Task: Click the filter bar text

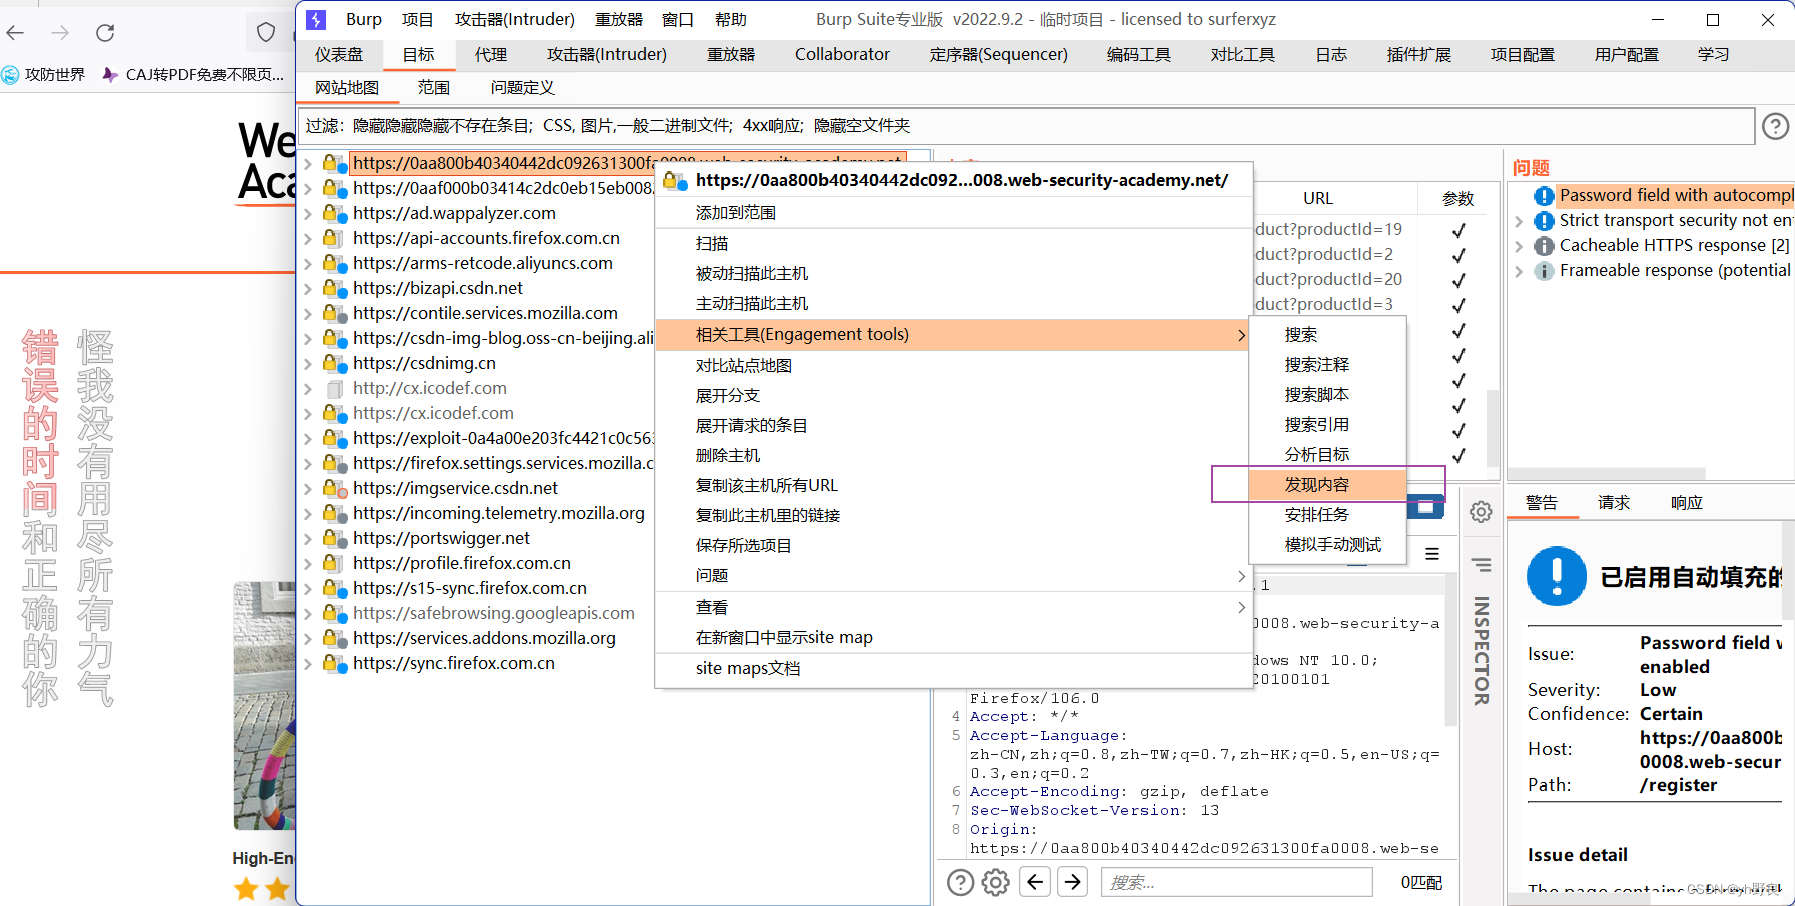Action: tap(608, 126)
